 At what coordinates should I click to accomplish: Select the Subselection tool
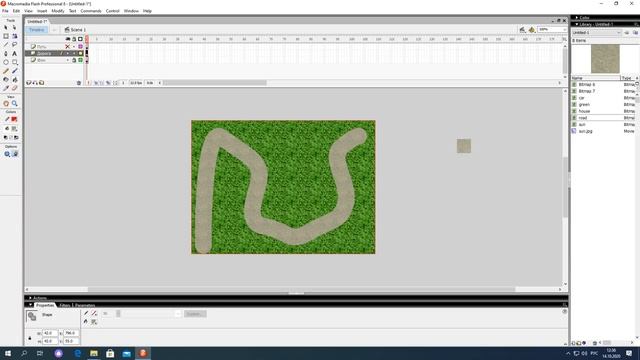15,27
